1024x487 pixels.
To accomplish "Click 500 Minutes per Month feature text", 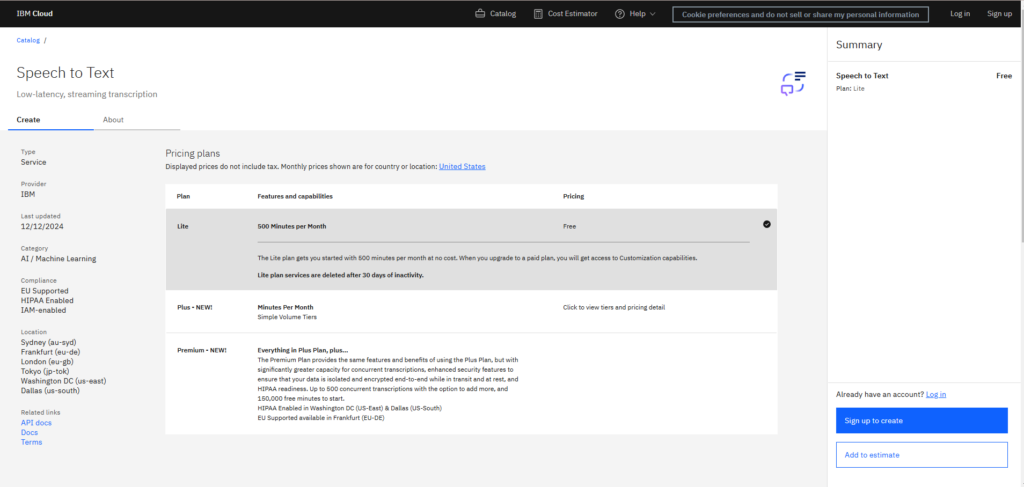I will tap(292, 227).
